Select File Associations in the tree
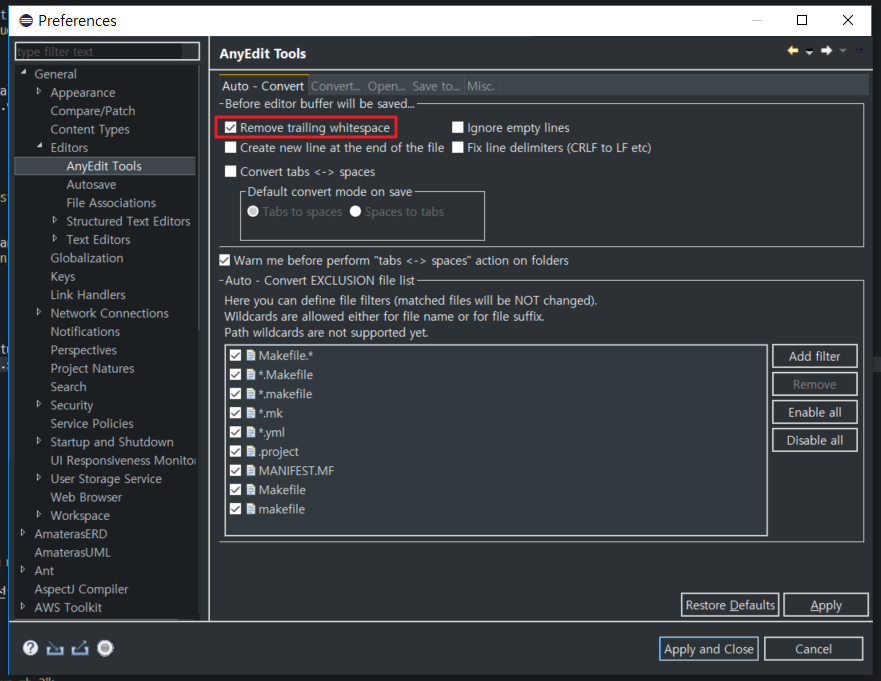The height and width of the screenshot is (681, 881). tap(111, 203)
